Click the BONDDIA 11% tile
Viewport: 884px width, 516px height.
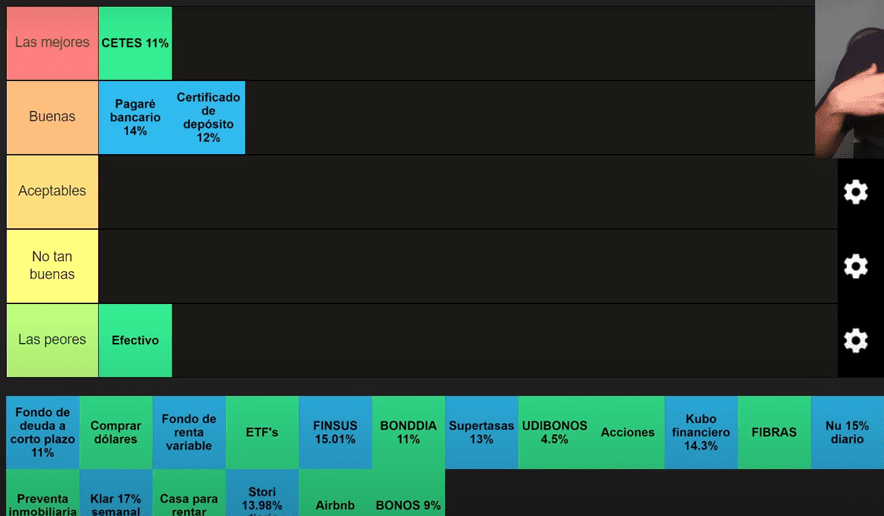coord(408,433)
